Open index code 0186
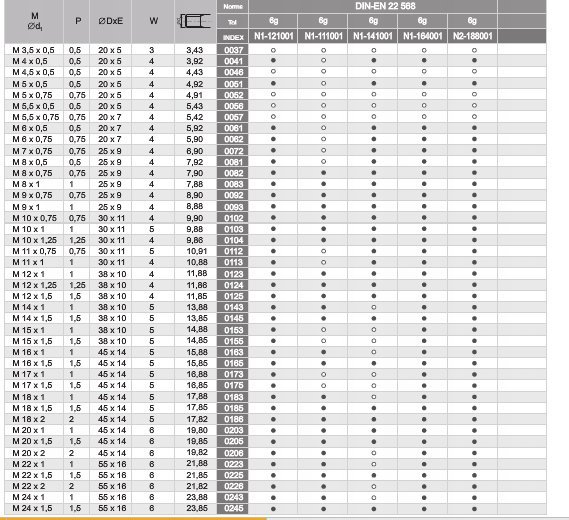Screen dimensions: 569x520 click(233, 419)
